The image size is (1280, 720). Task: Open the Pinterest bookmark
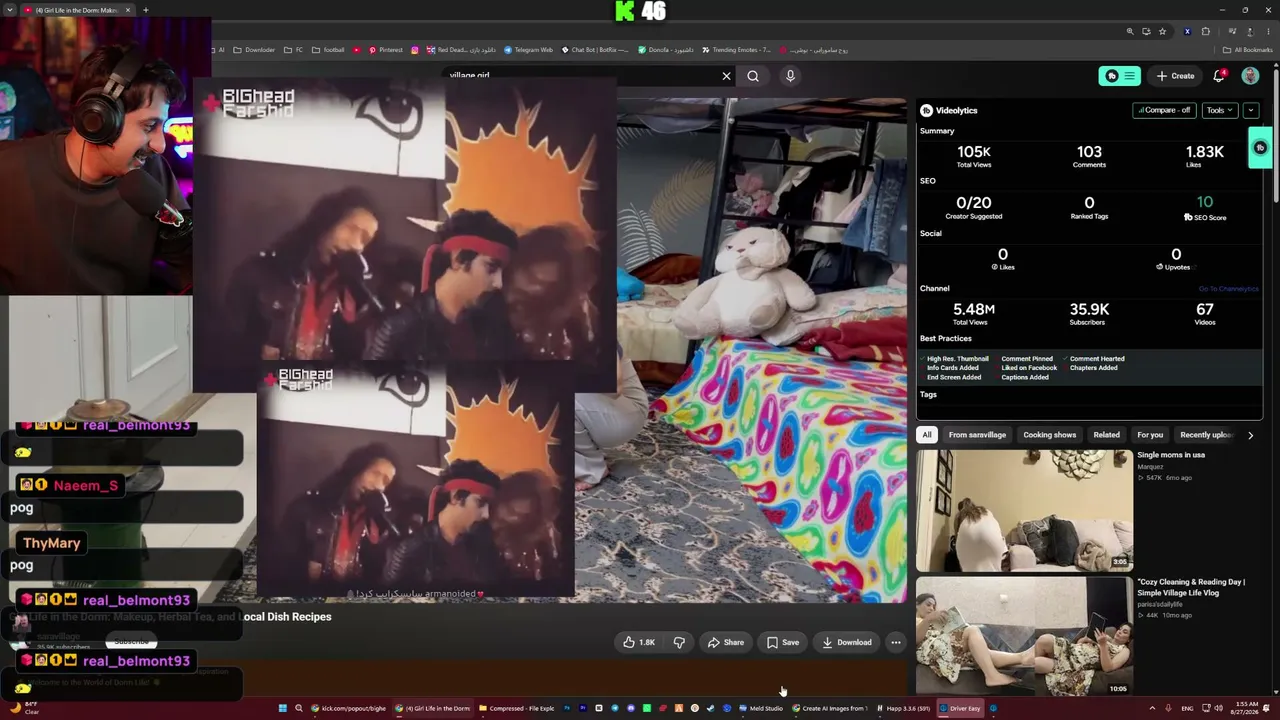385,50
